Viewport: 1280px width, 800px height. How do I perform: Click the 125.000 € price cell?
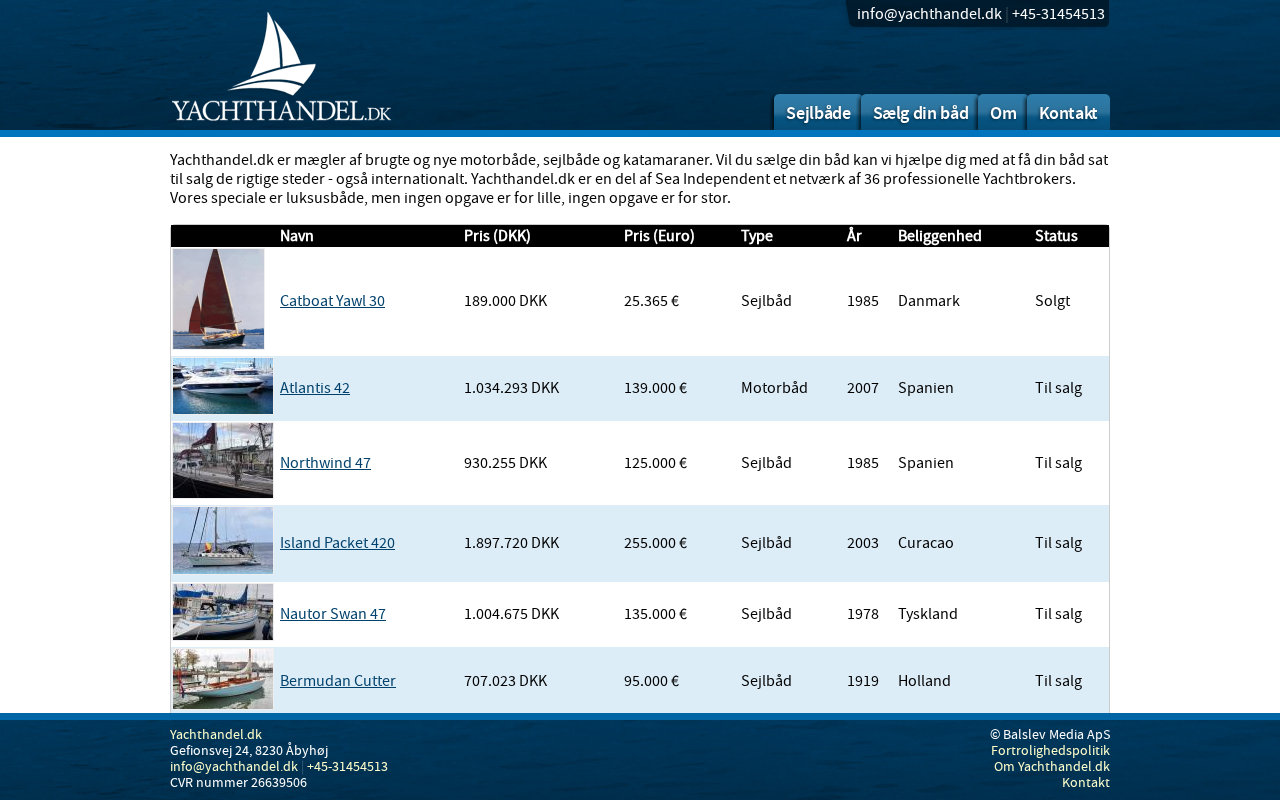[x=656, y=463]
